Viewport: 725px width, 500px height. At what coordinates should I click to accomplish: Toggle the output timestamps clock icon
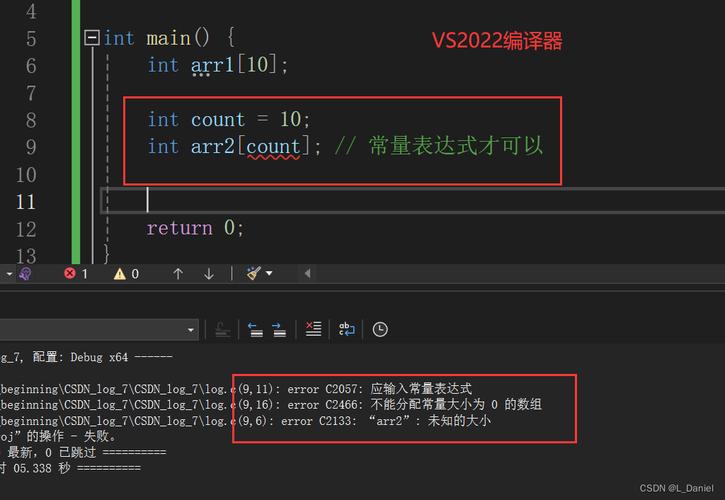[380, 329]
